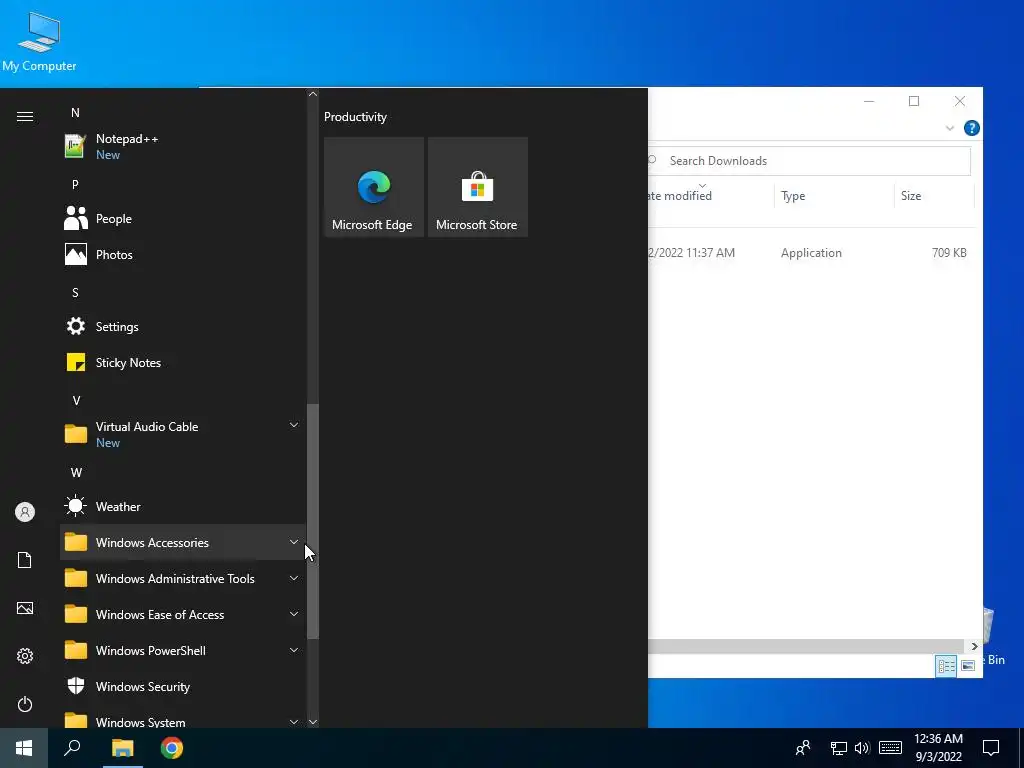1024x768 pixels.
Task: Click the letter S section header
Action: coord(75,293)
